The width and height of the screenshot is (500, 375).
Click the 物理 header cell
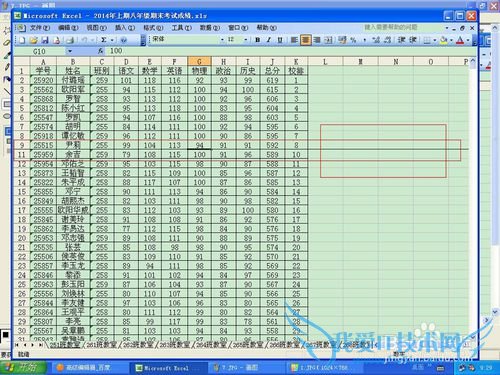[199, 71]
